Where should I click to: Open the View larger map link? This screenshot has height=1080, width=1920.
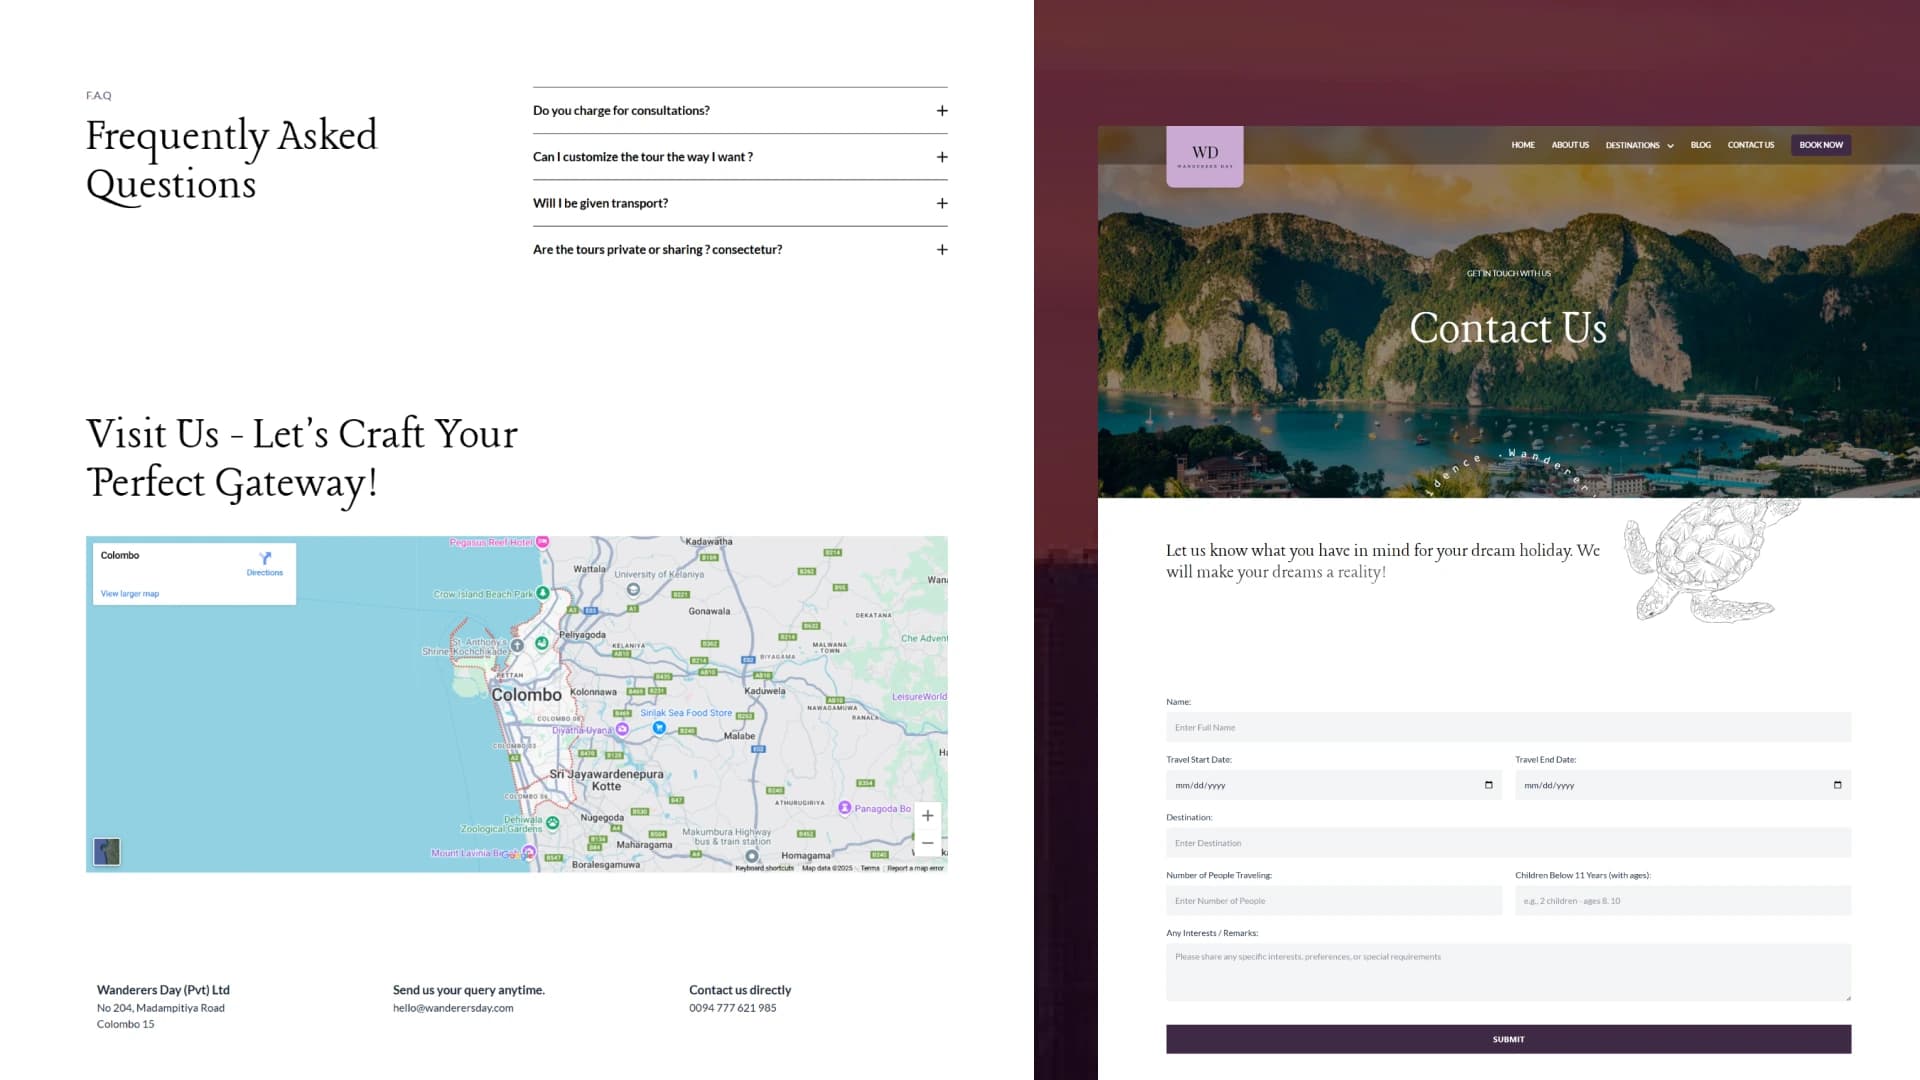click(130, 594)
